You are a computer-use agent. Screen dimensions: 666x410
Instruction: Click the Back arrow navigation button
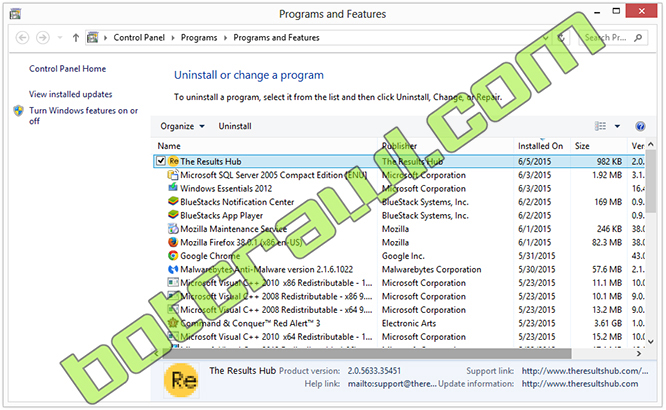(20, 38)
